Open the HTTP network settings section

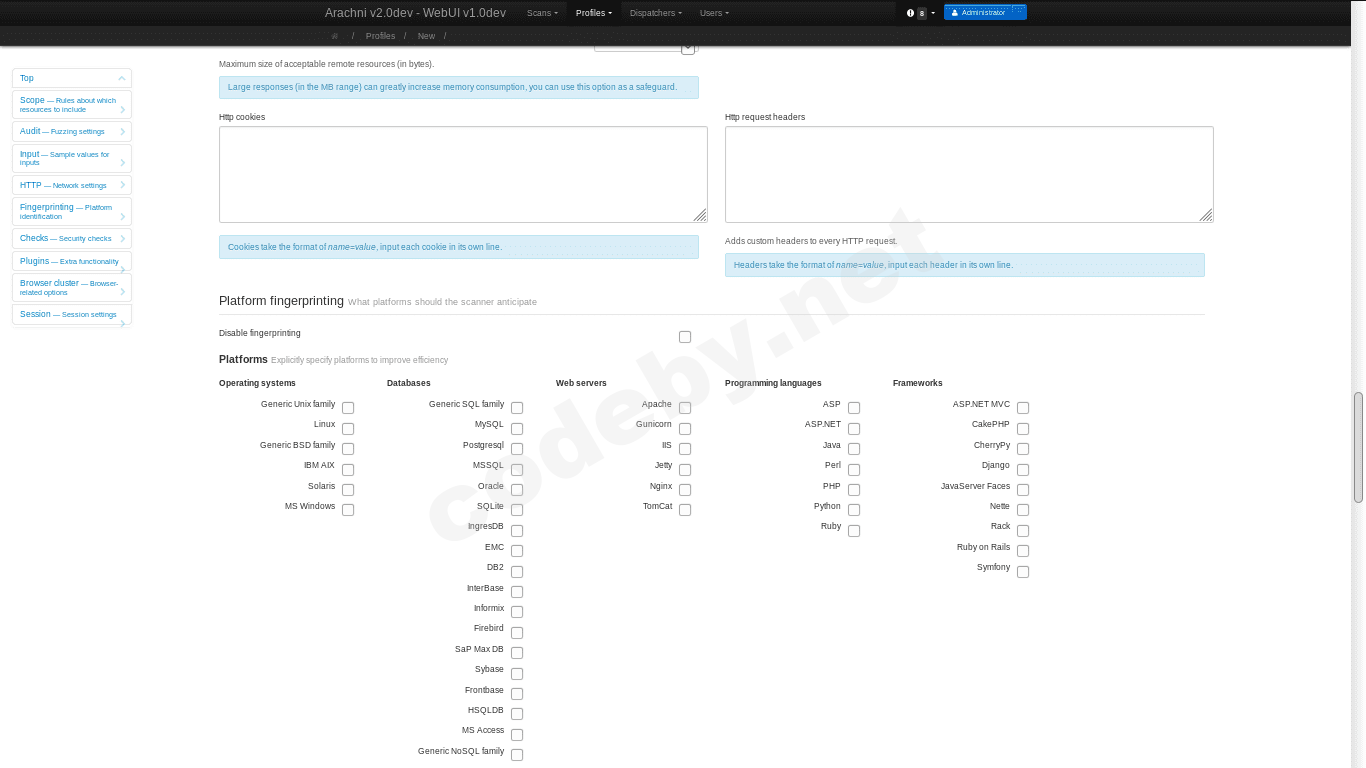coord(72,185)
